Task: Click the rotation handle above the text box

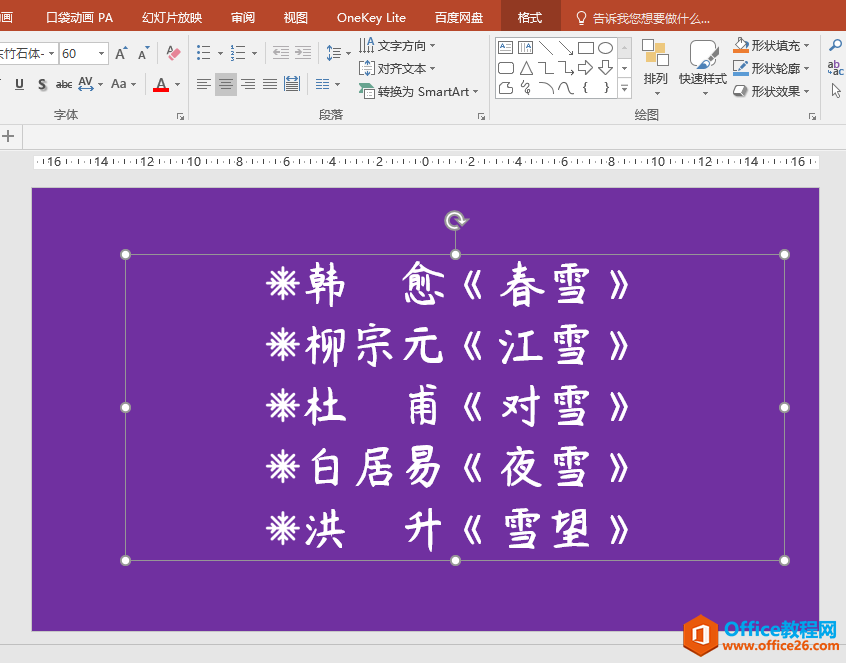Action: point(455,220)
